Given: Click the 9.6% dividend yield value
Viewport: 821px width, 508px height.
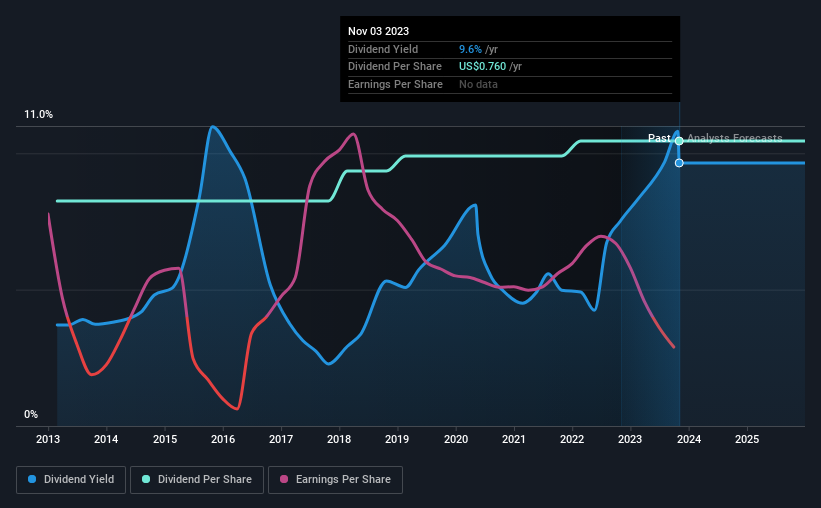Looking at the screenshot, I should (470, 49).
